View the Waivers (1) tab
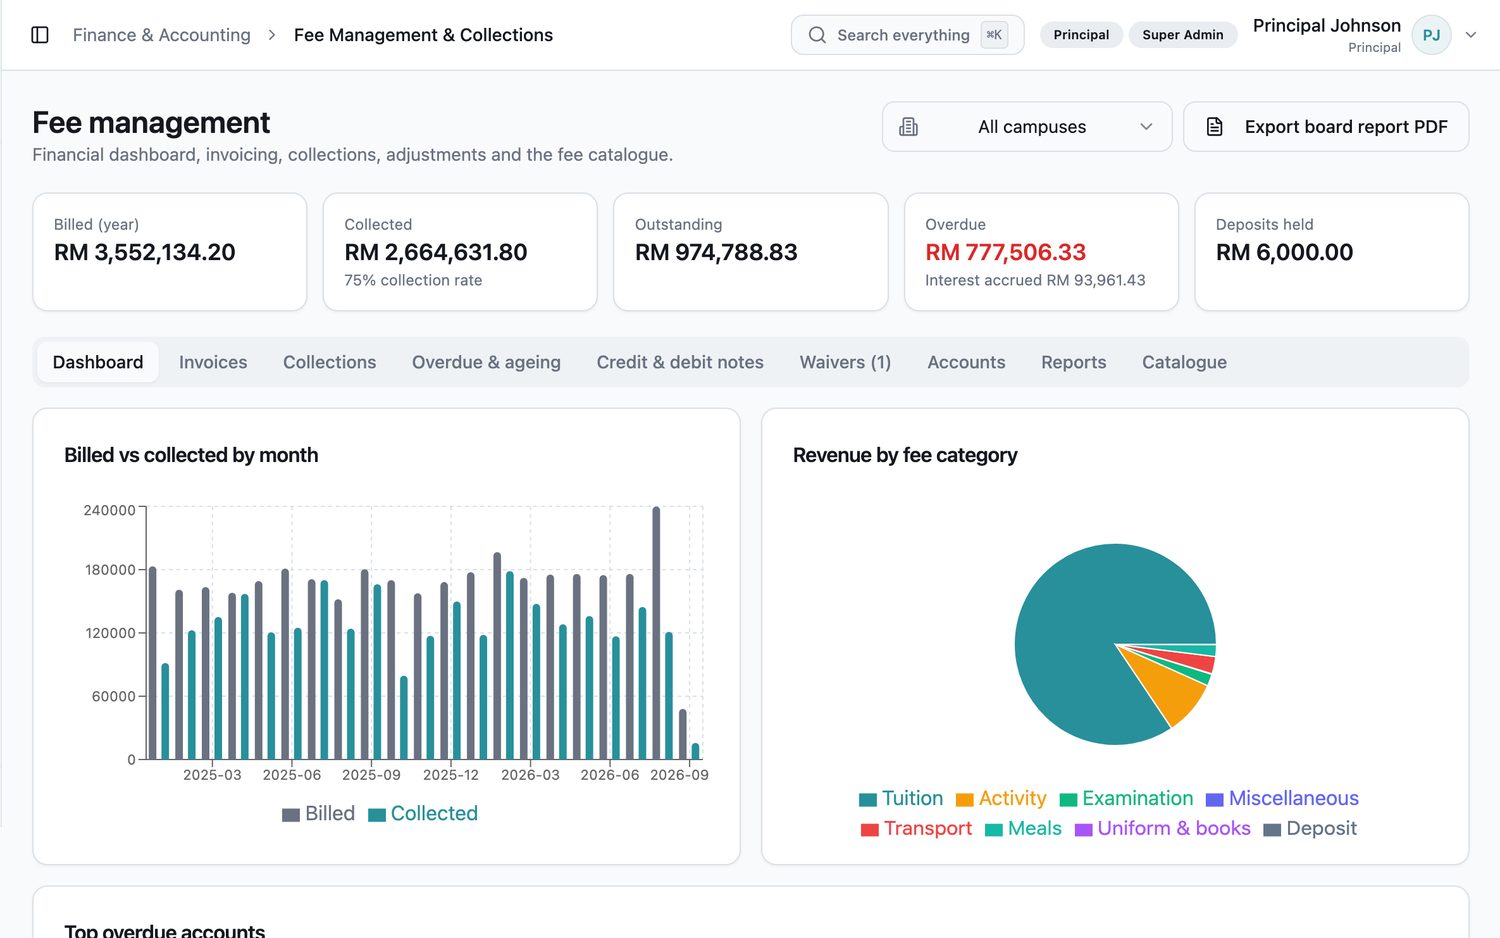The width and height of the screenshot is (1500, 938). point(845,362)
